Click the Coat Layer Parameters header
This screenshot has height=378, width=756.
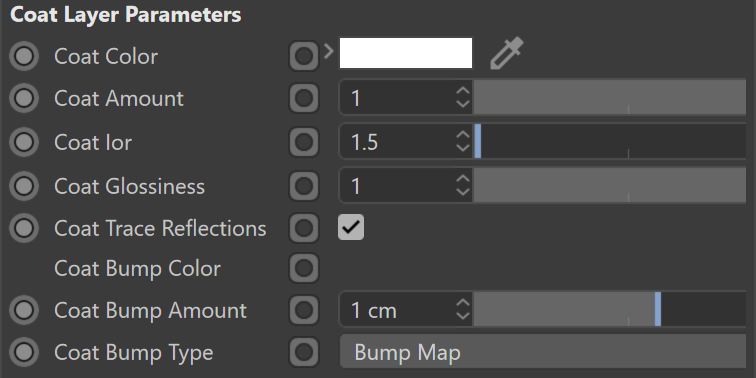click(126, 15)
